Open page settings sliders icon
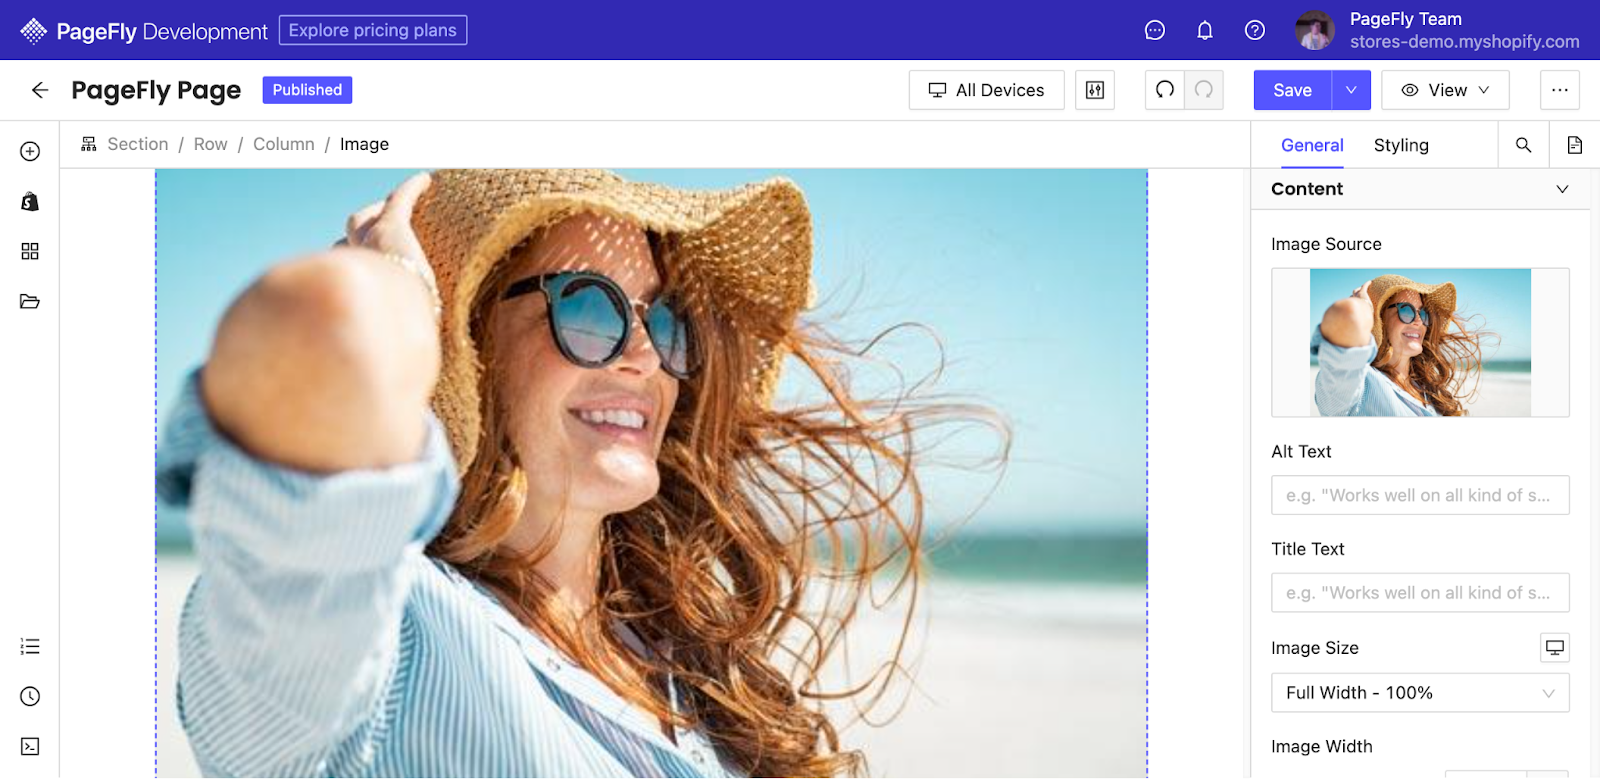This screenshot has height=779, width=1600. click(x=1095, y=90)
